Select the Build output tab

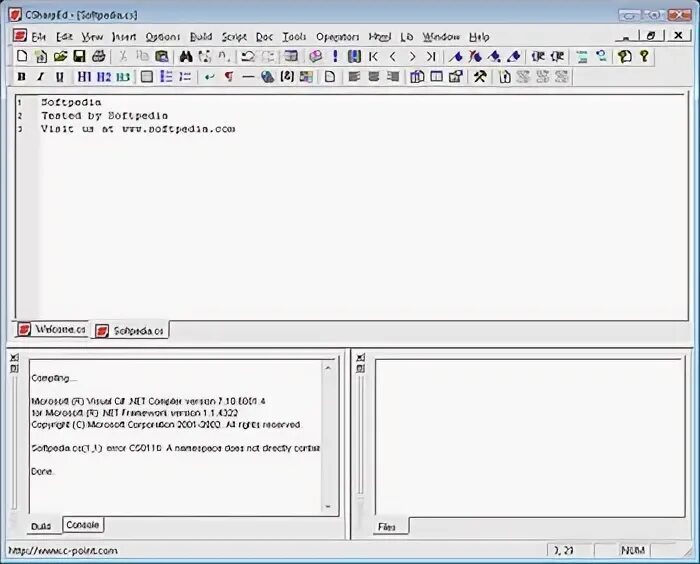pyautogui.click(x=41, y=526)
